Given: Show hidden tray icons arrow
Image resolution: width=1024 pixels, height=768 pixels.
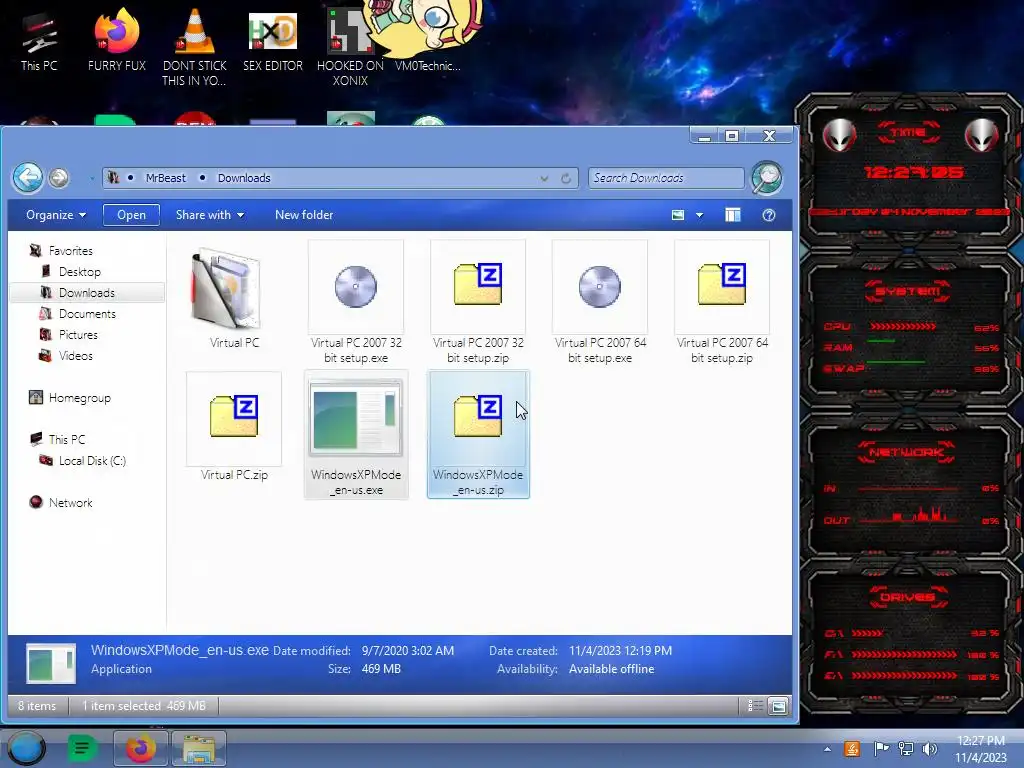Looking at the screenshot, I should click(827, 749).
